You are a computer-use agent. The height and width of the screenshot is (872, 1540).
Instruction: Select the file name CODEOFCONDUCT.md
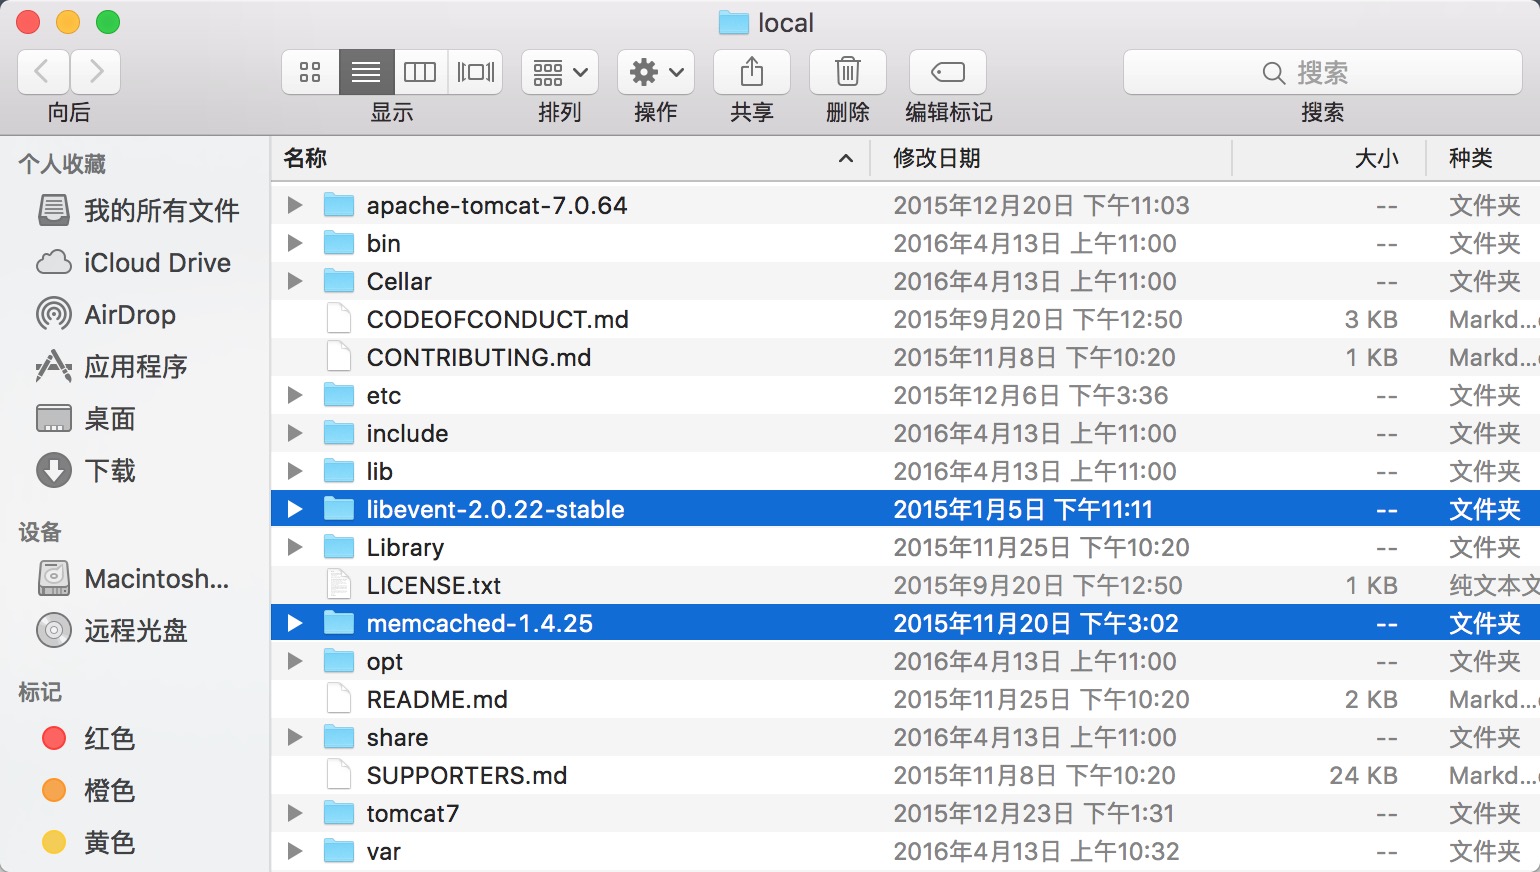(x=497, y=319)
